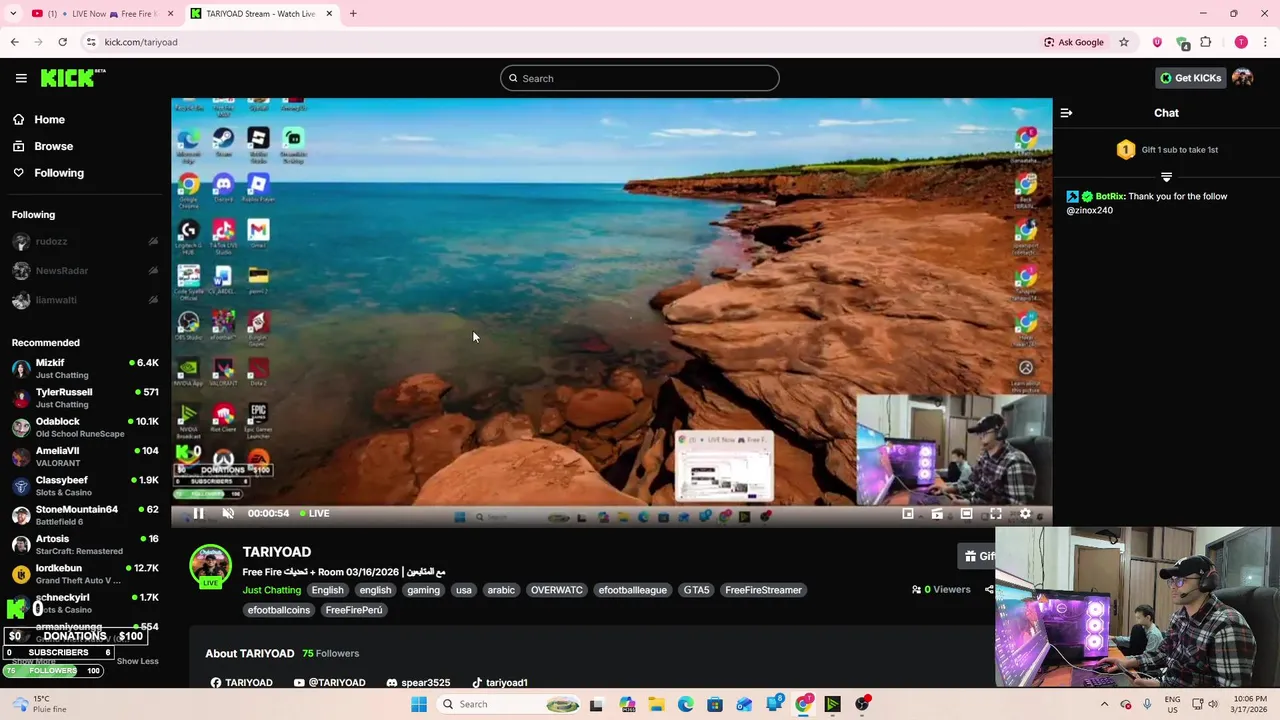Open OBS Studio from taskbar
The width and height of the screenshot is (1280, 720).
point(862,704)
